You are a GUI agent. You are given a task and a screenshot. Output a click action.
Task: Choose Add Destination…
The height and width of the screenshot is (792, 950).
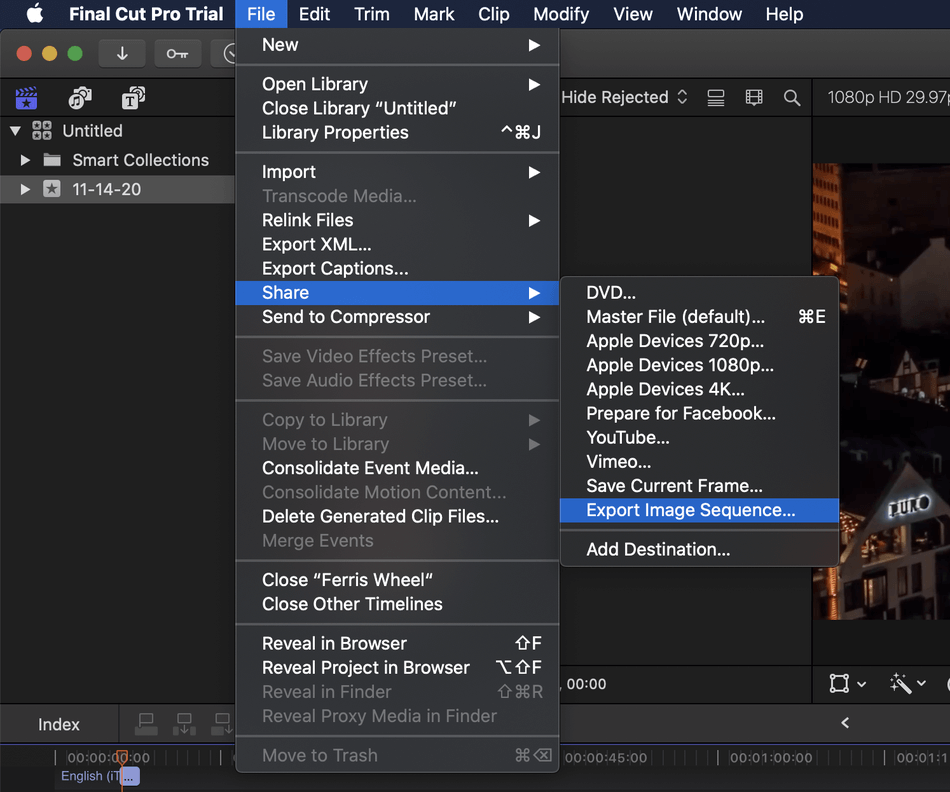tap(700, 550)
